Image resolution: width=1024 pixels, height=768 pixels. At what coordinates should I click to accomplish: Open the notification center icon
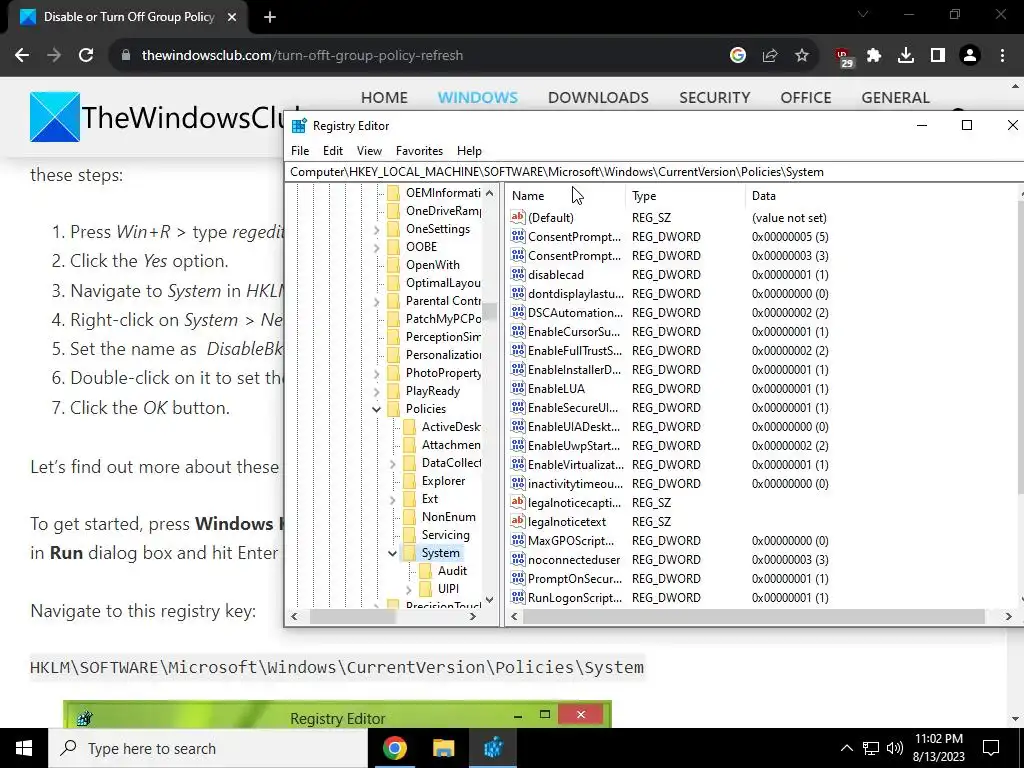click(991, 748)
